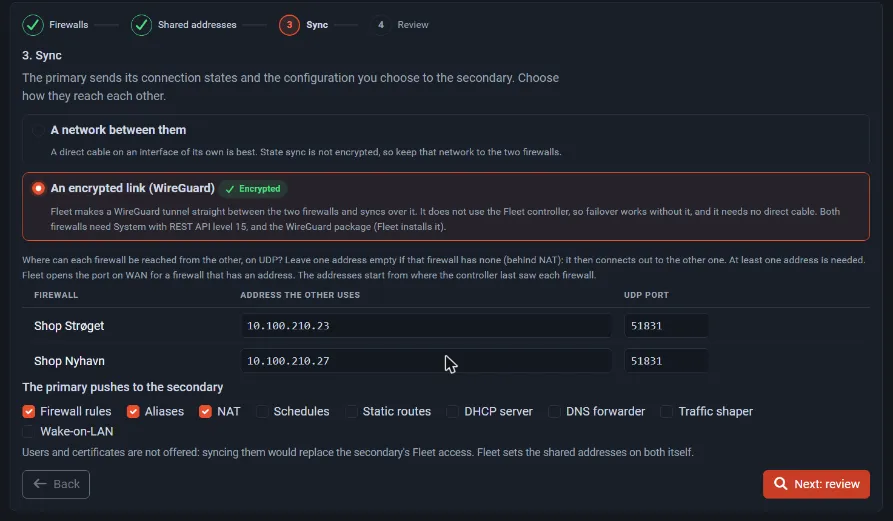
Task: Uncheck the Firewall rules checkbox
Action: [28, 411]
